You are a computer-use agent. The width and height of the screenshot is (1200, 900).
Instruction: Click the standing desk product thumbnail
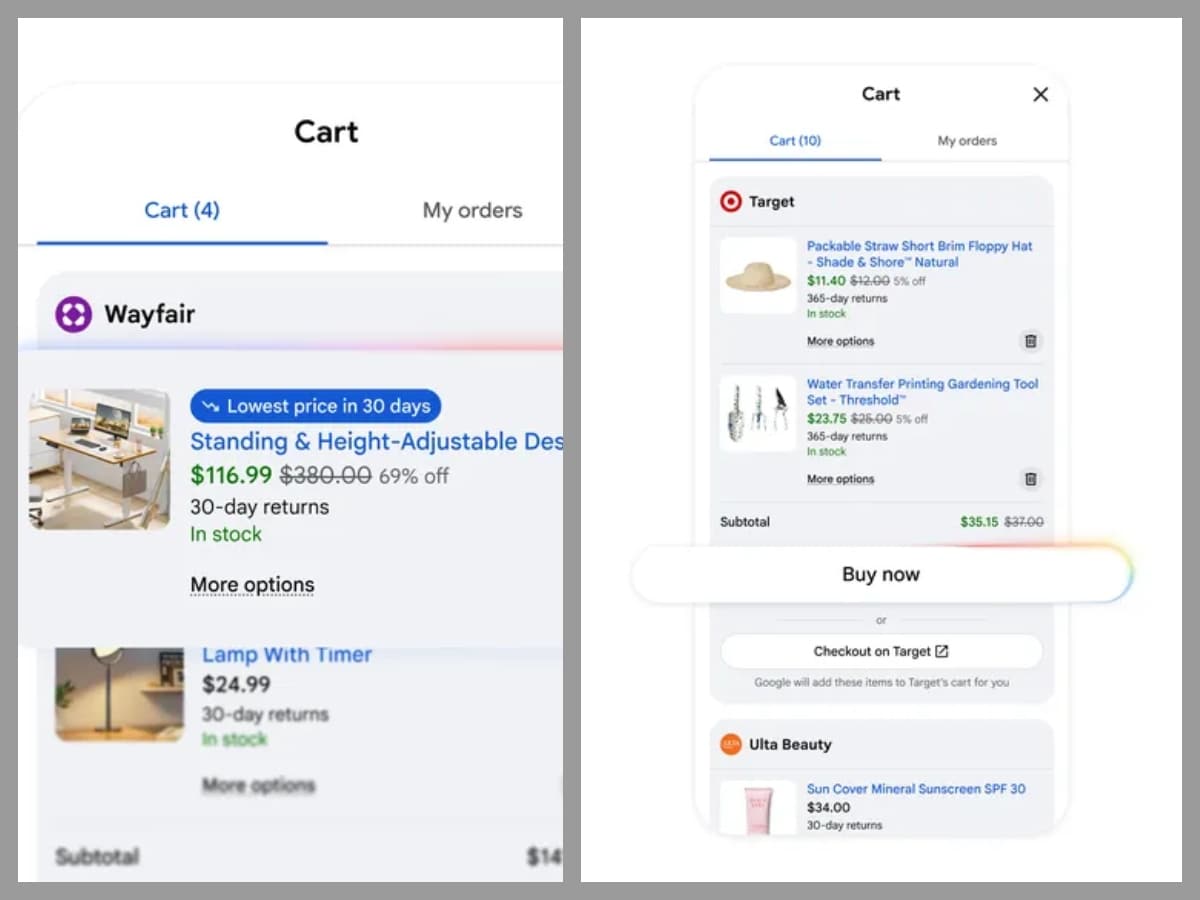pyautogui.click(x=99, y=459)
